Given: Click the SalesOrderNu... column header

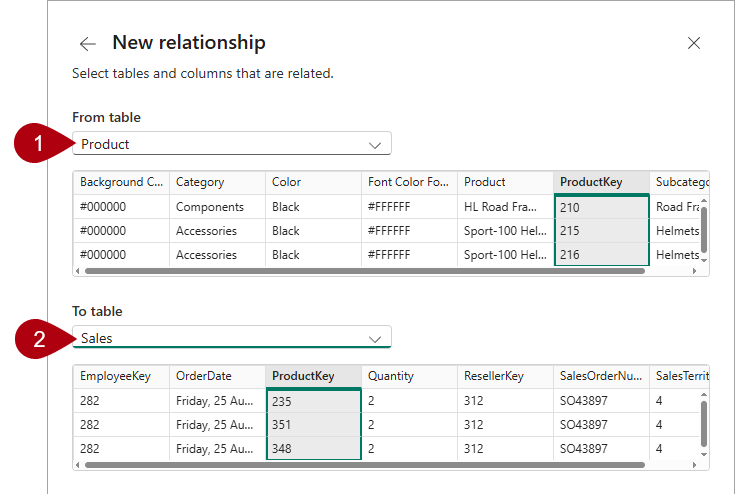Looking at the screenshot, I should click(601, 376).
